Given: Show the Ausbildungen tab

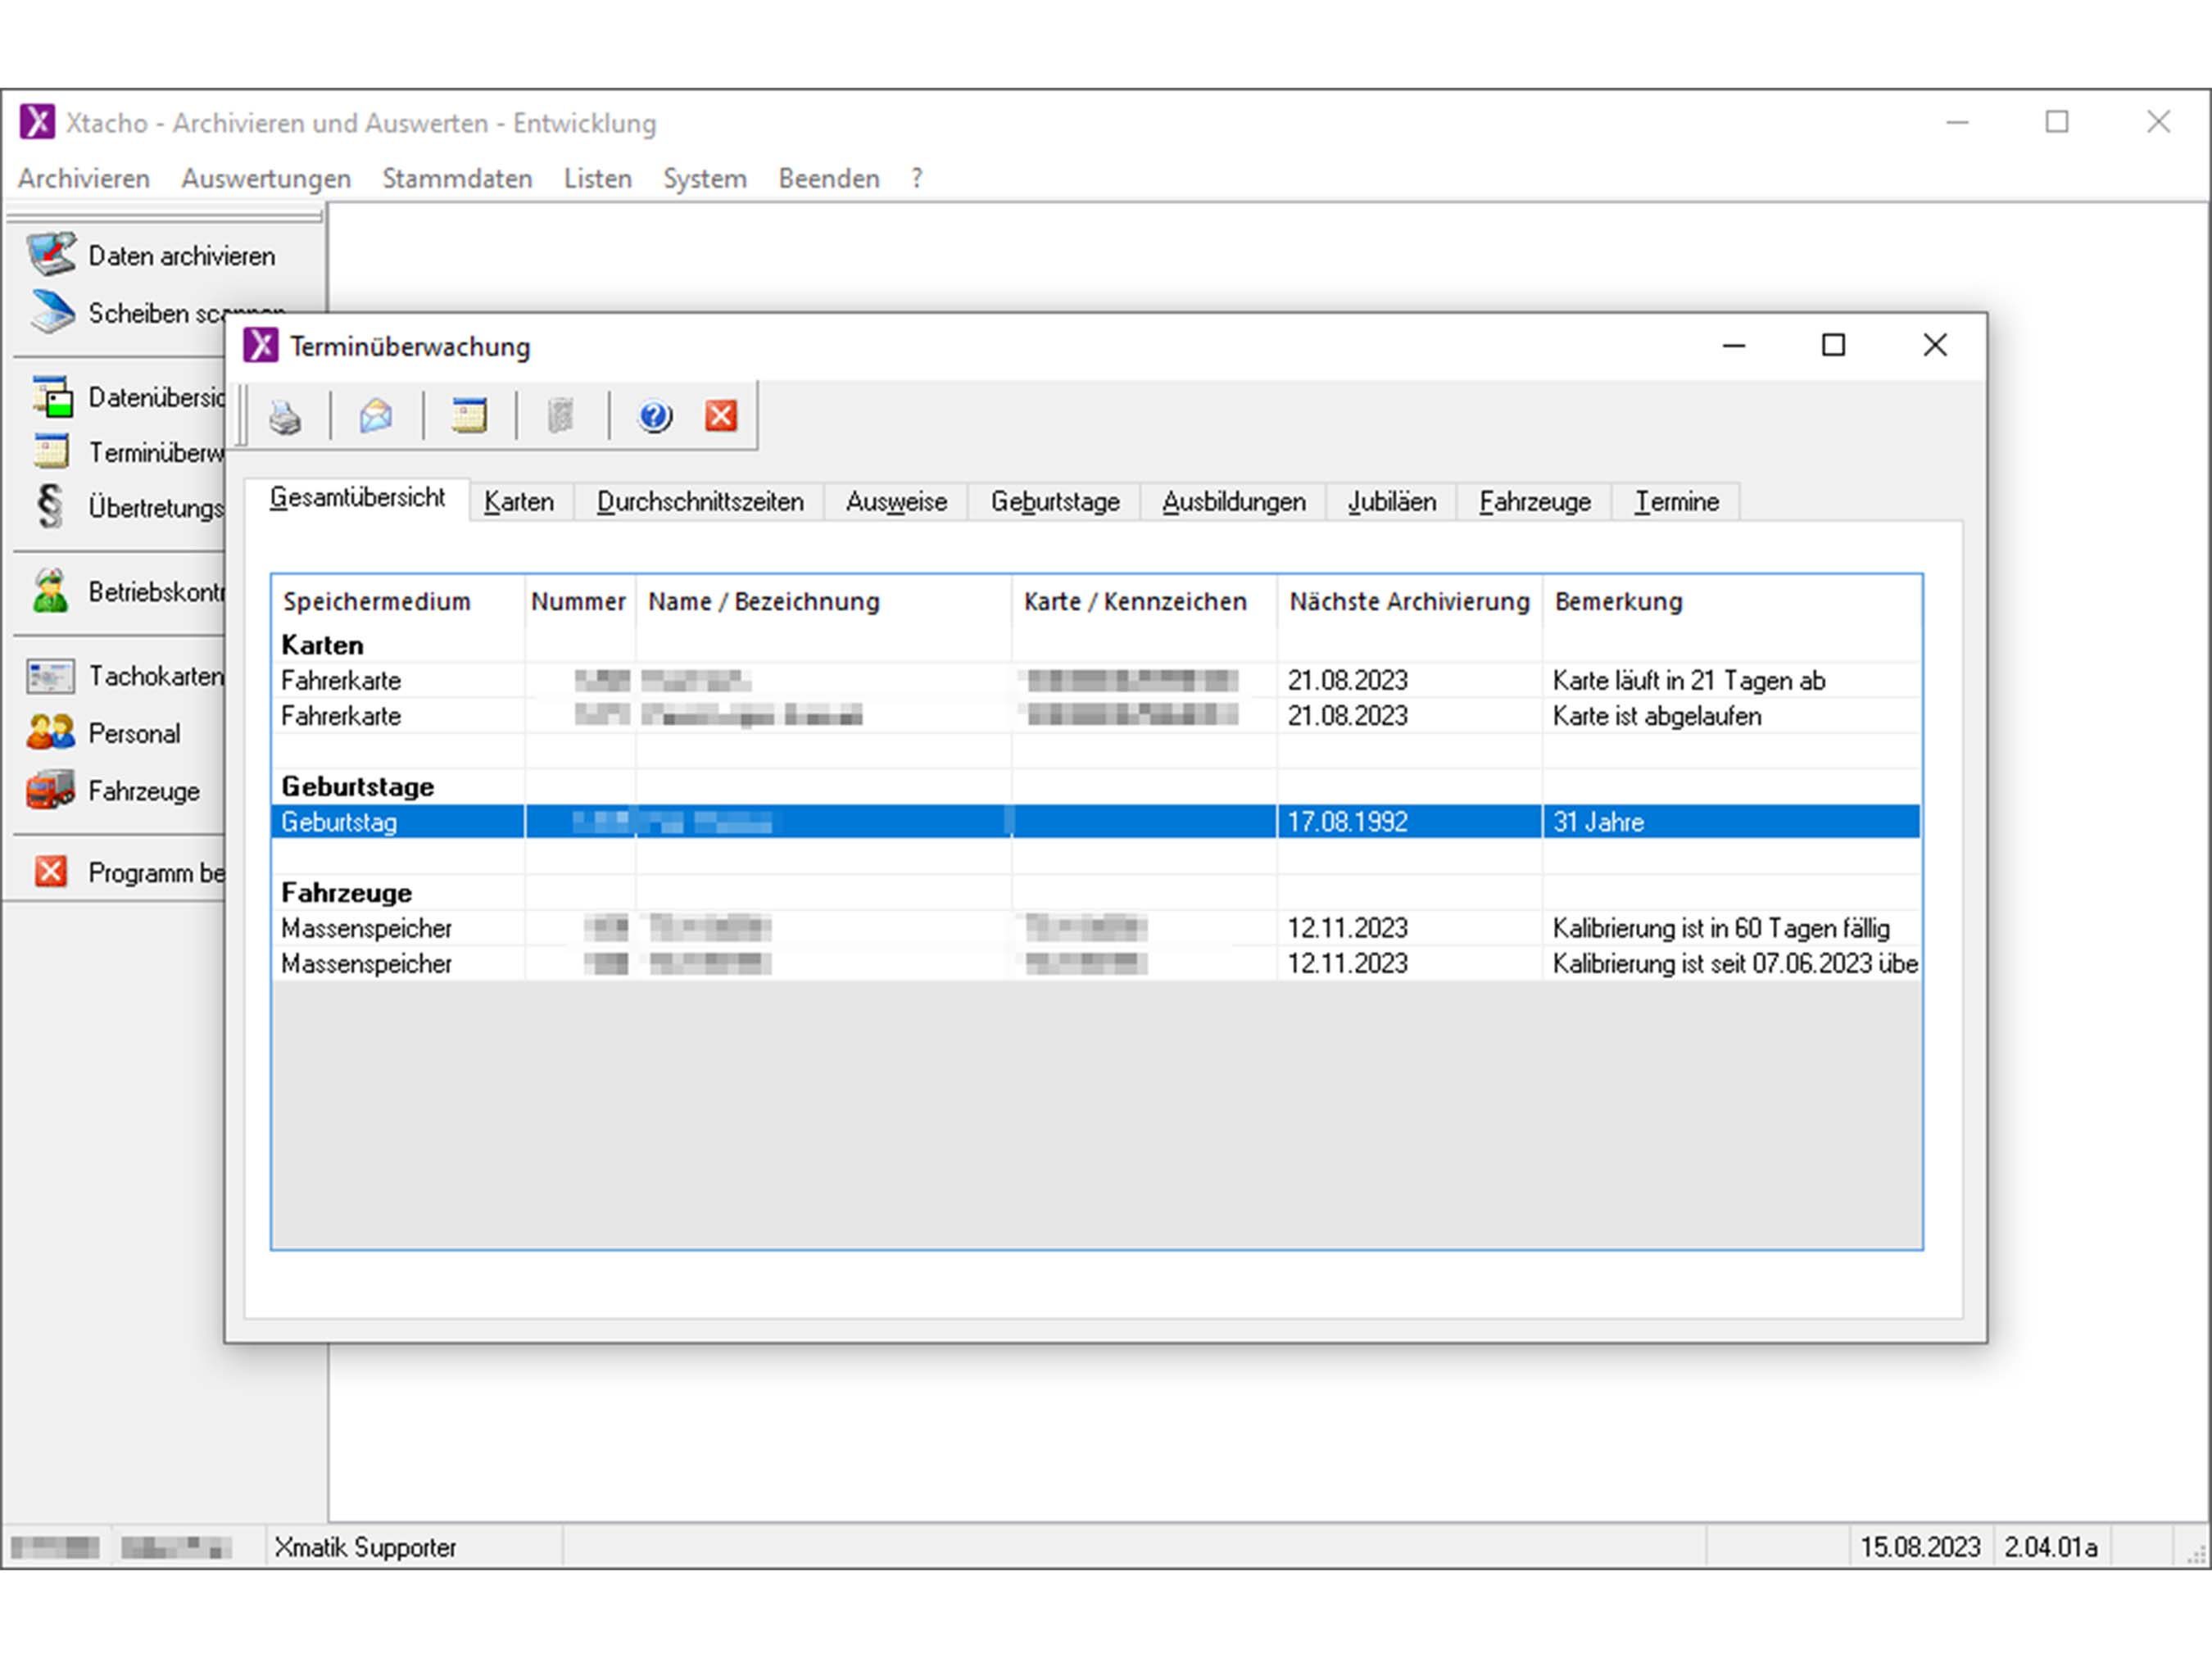Looking at the screenshot, I should click(1234, 502).
